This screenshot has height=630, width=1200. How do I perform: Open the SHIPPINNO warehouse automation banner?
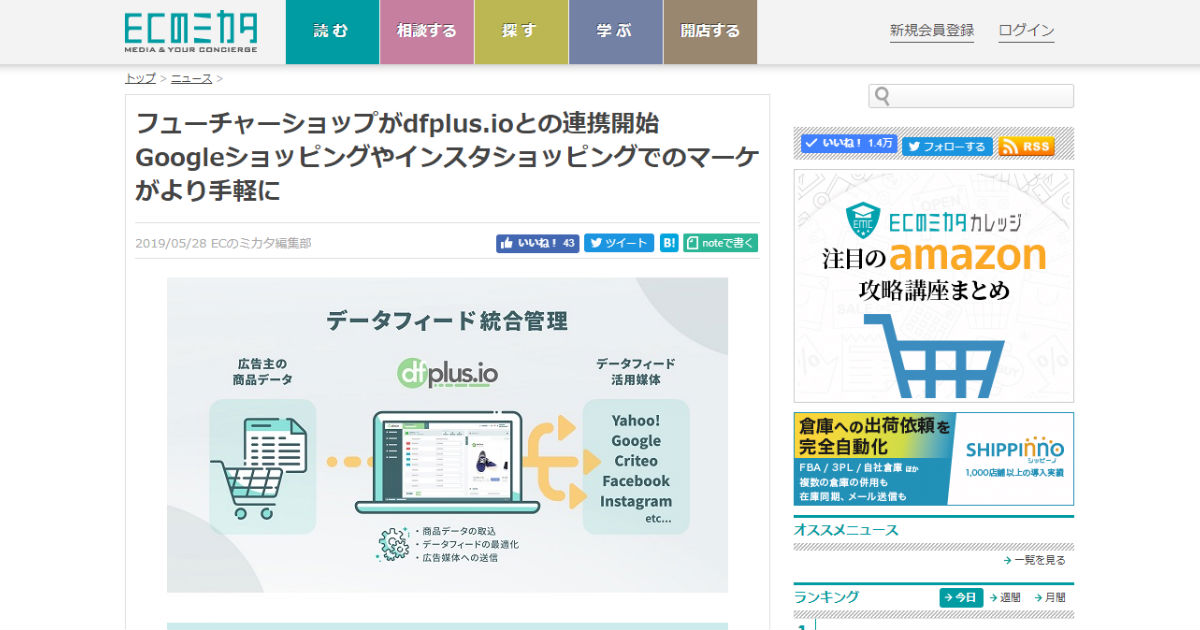(x=934, y=459)
